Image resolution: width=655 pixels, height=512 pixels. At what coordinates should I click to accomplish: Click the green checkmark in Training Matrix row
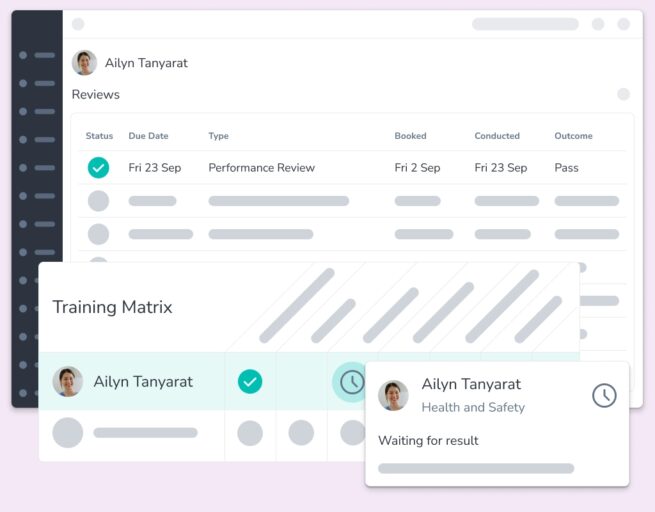250,382
